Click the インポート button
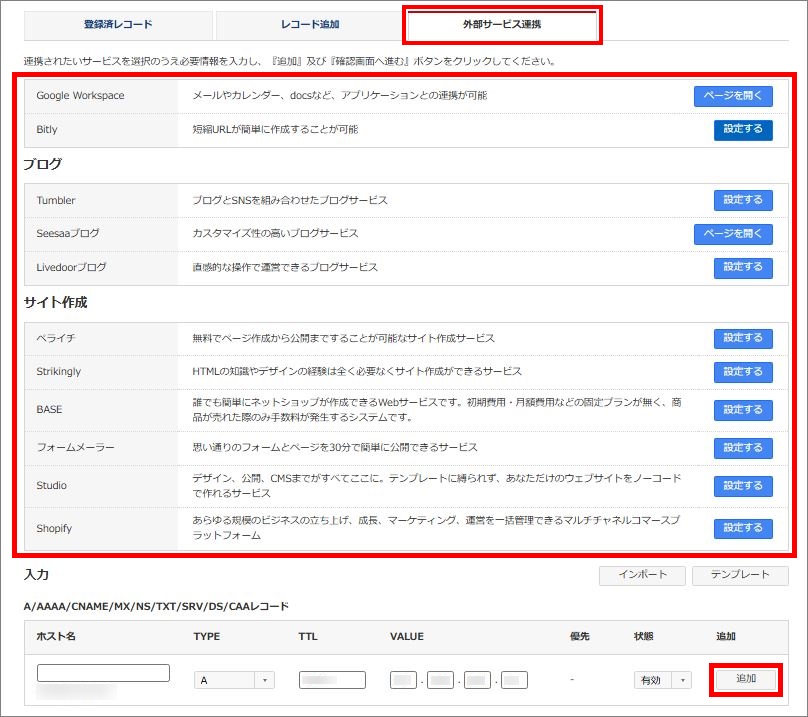808x717 pixels. (x=642, y=575)
